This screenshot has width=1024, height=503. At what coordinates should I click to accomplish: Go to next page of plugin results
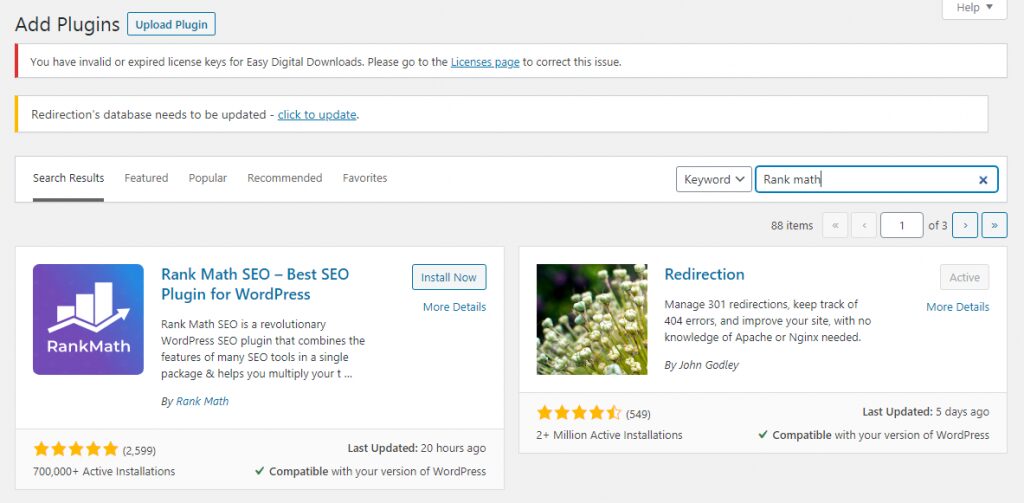point(965,225)
